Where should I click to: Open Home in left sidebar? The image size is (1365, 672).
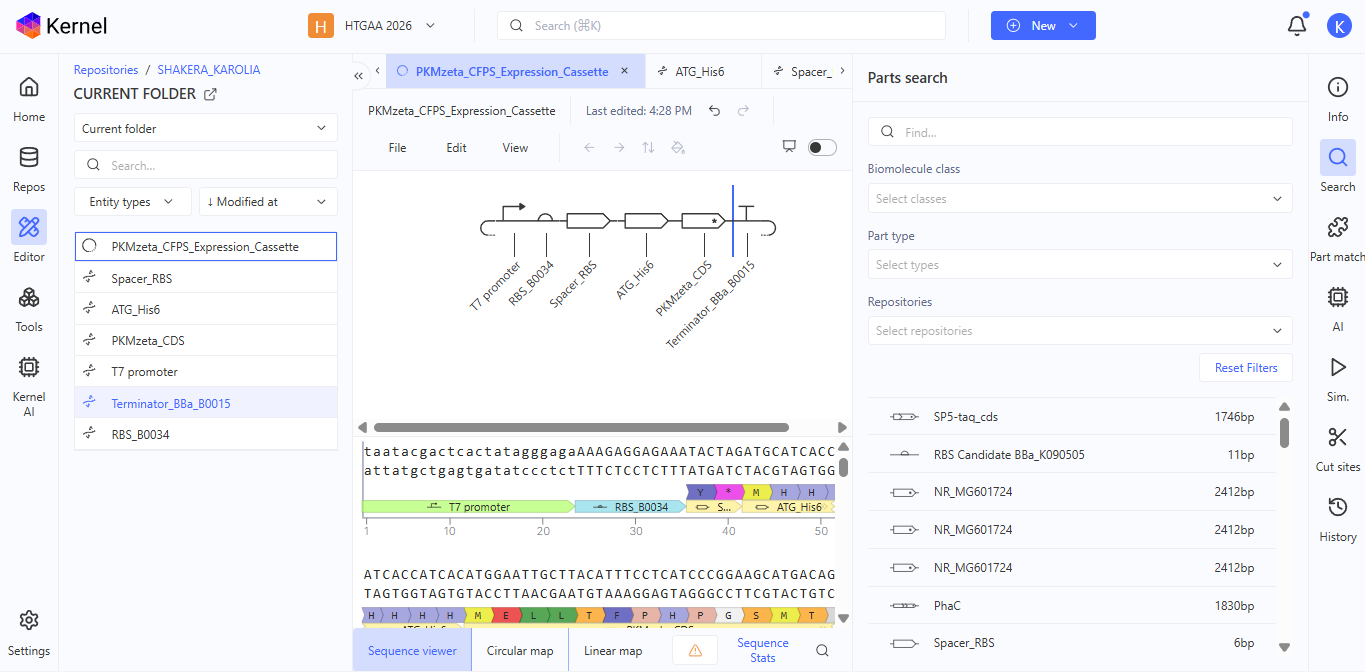tap(29, 99)
